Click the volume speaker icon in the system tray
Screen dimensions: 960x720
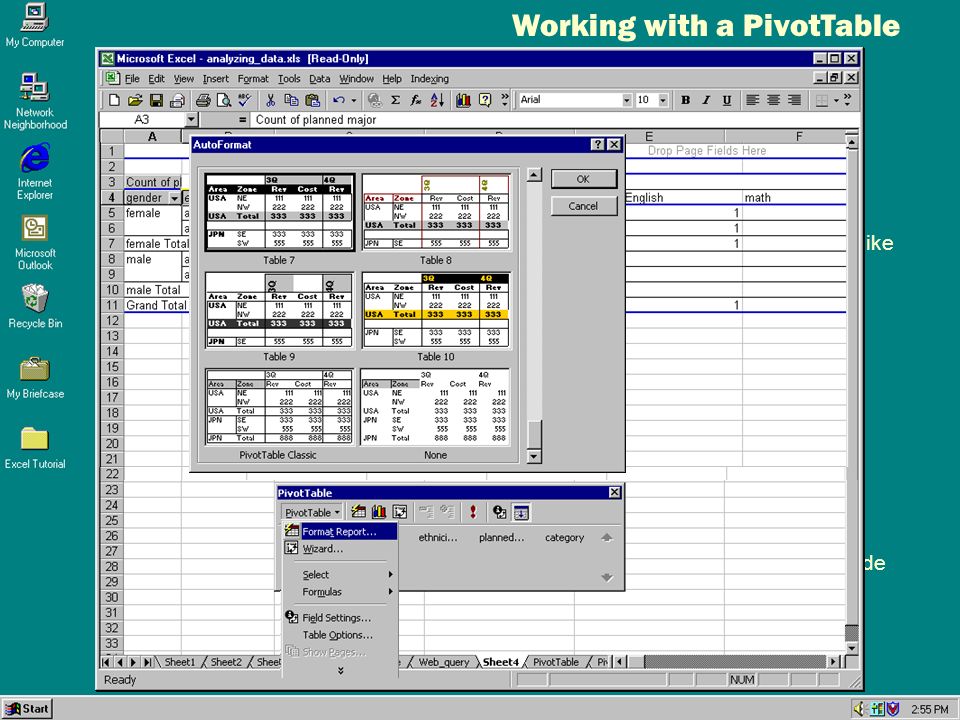click(x=859, y=708)
